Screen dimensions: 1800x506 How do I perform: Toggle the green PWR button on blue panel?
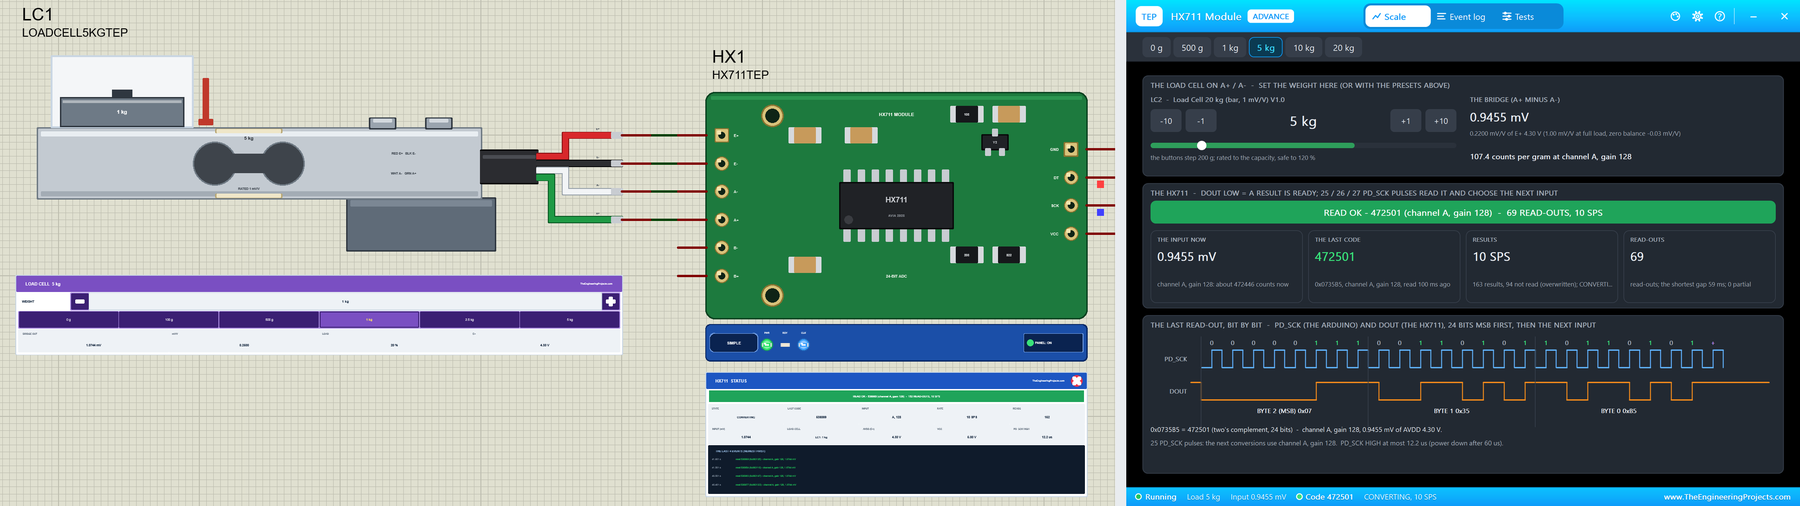pos(767,344)
